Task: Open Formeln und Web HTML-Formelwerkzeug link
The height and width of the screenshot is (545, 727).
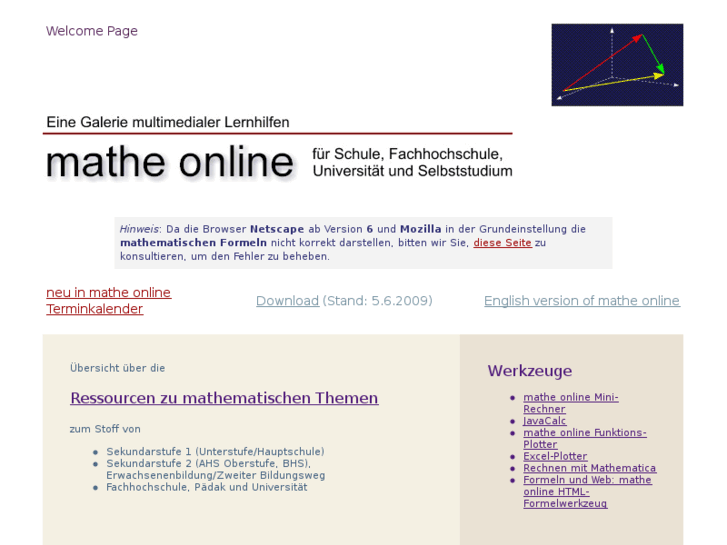Action: click(587, 492)
